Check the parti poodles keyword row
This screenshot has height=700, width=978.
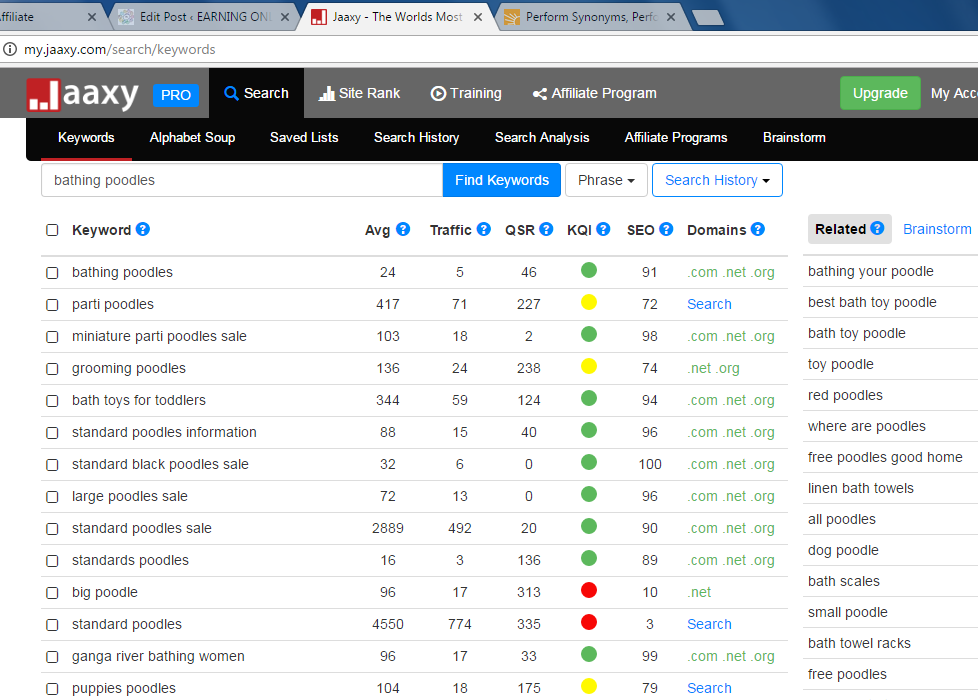[52, 304]
